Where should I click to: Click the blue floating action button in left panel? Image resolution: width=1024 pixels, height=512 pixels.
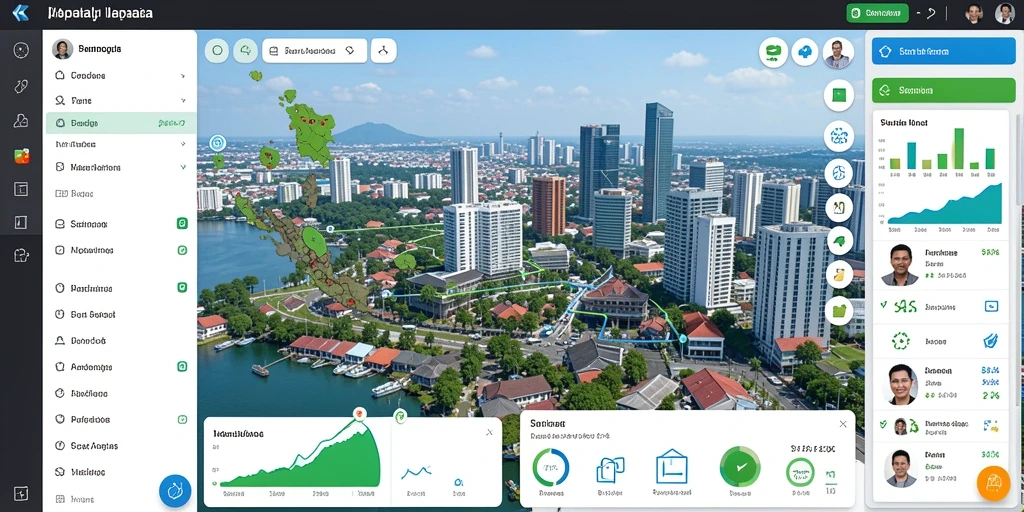(x=175, y=491)
